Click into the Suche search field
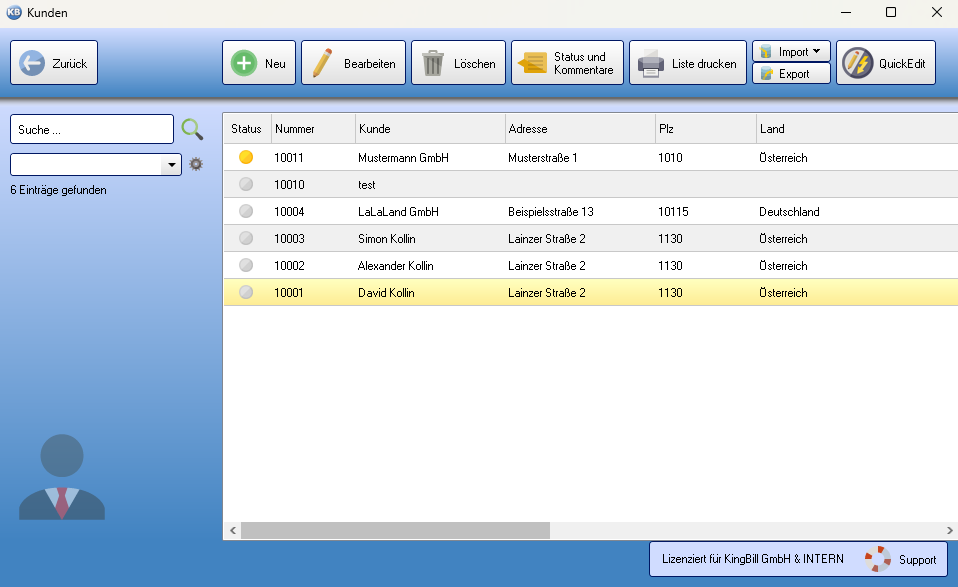This screenshot has width=958, height=587. [x=91, y=129]
